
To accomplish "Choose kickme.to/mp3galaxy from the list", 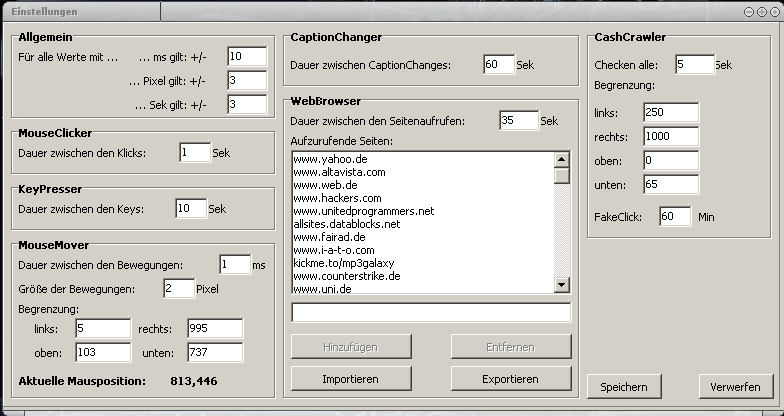I will pyautogui.click(x=344, y=263).
